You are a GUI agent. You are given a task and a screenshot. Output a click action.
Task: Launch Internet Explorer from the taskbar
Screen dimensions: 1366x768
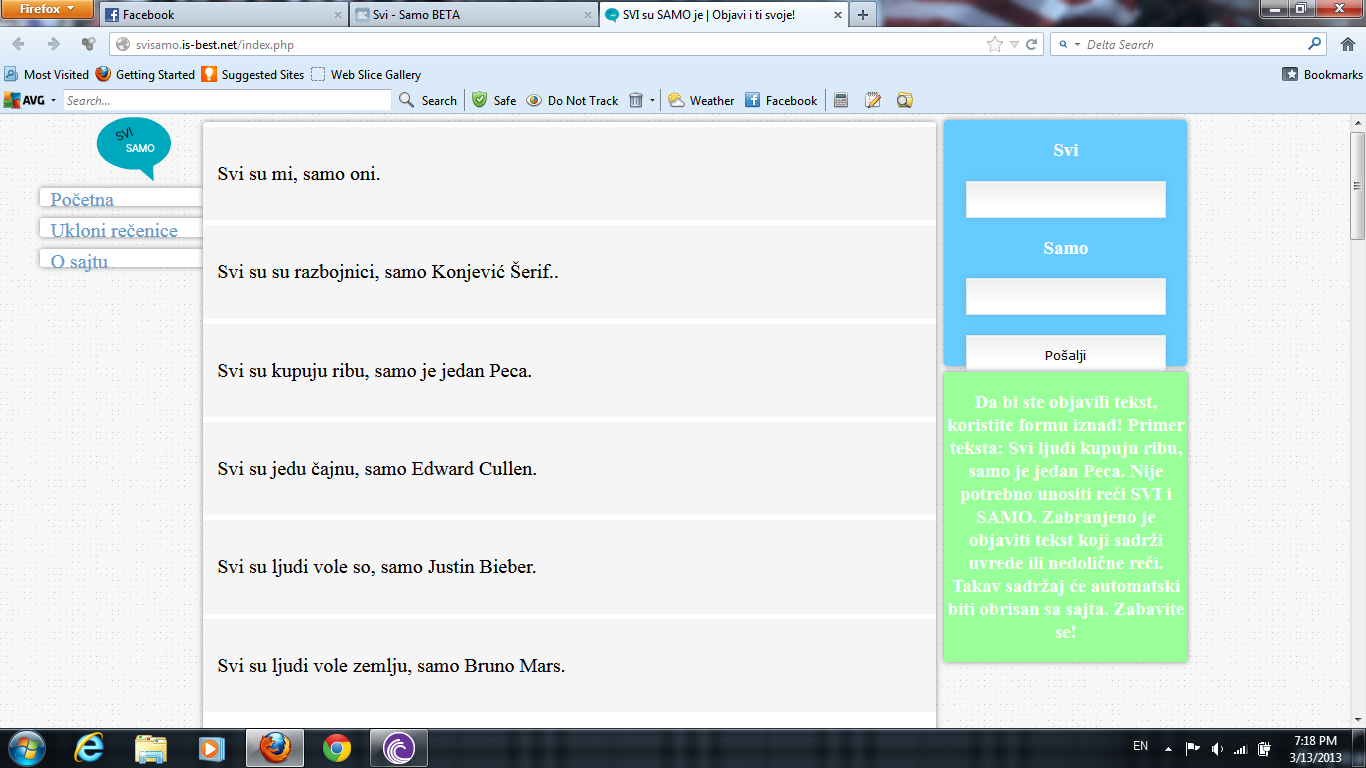coord(90,748)
